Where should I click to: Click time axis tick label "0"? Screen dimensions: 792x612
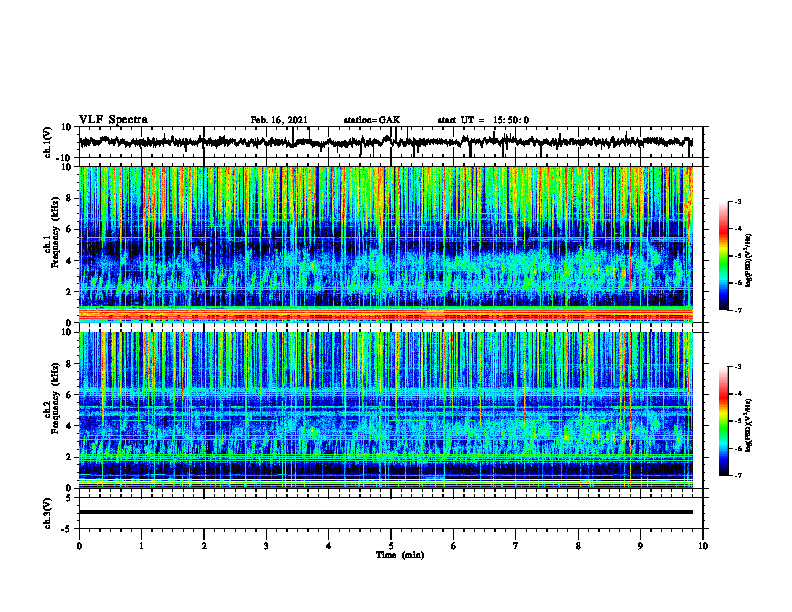coord(79,546)
